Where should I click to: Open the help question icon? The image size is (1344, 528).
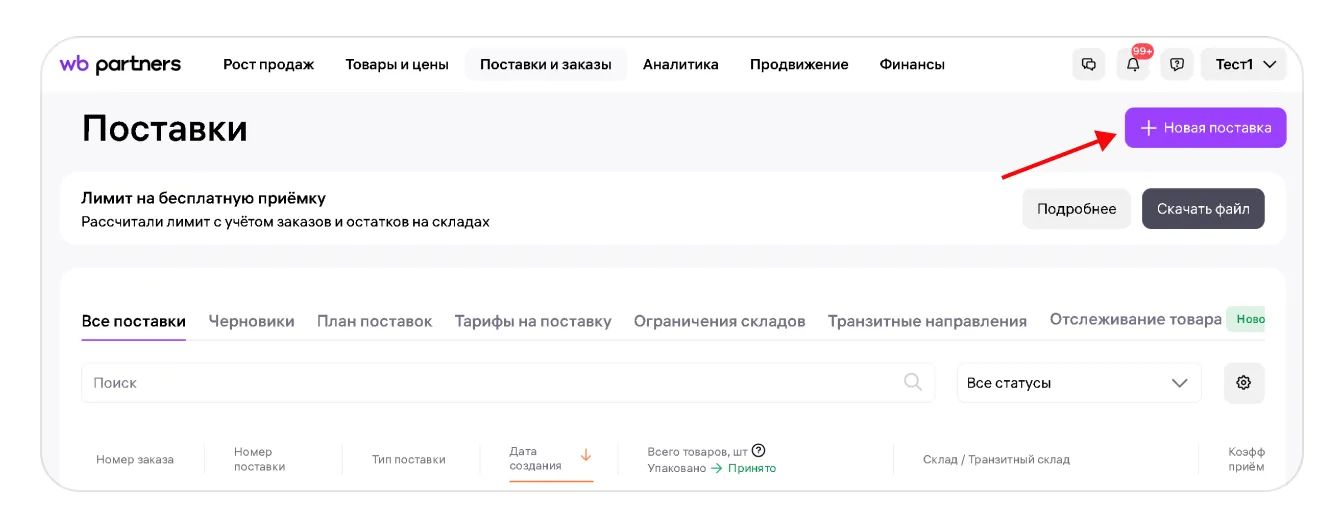point(1177,64)
